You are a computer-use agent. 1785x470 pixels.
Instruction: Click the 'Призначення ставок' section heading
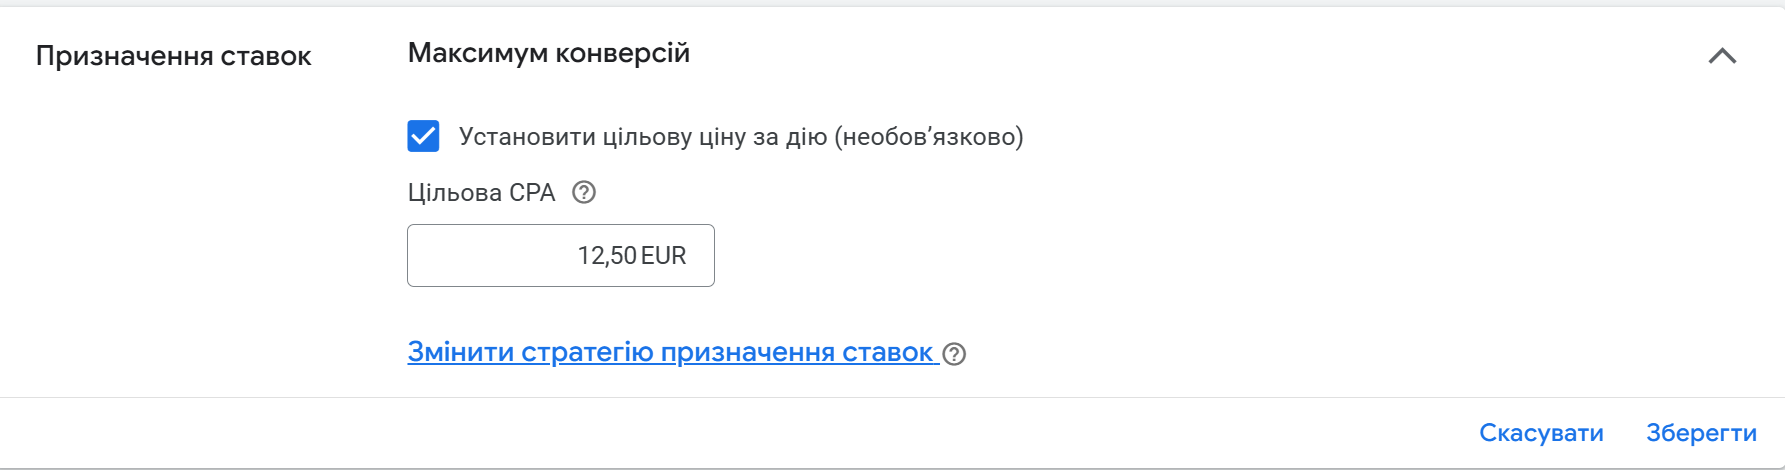click(173, 56)
